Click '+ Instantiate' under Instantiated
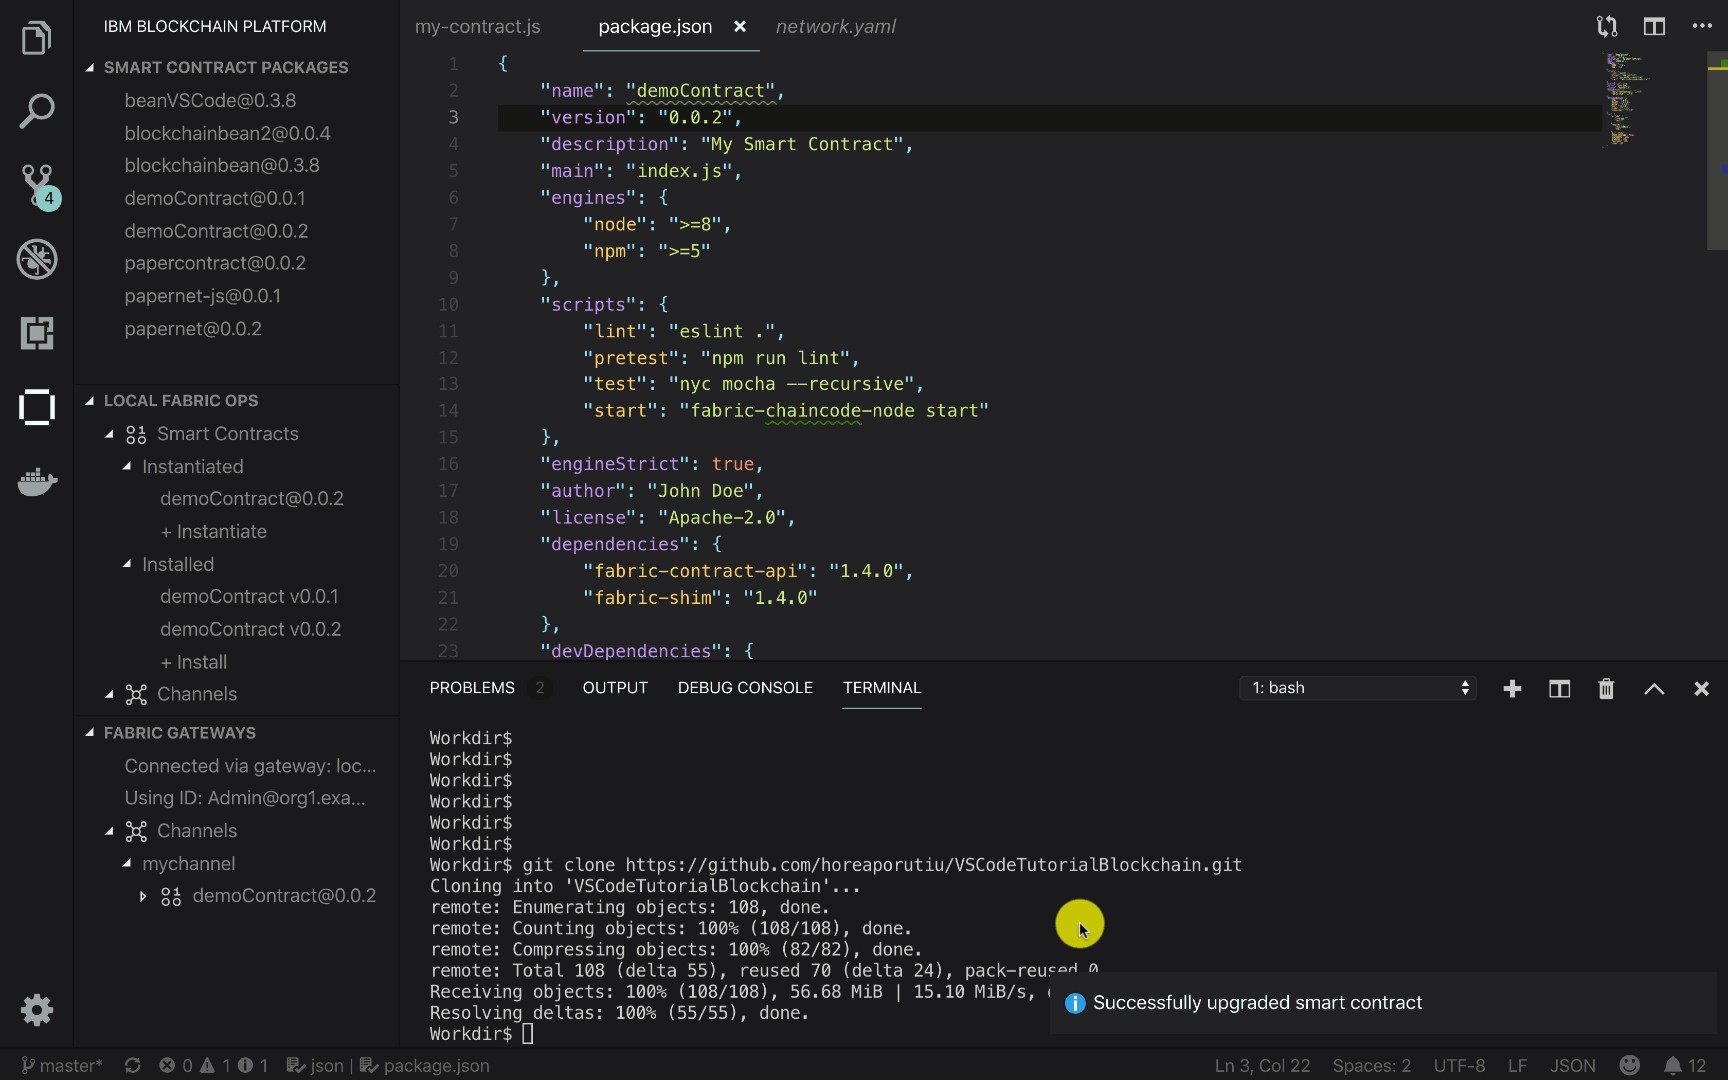1728x1080 pixels. coord(214,531)
